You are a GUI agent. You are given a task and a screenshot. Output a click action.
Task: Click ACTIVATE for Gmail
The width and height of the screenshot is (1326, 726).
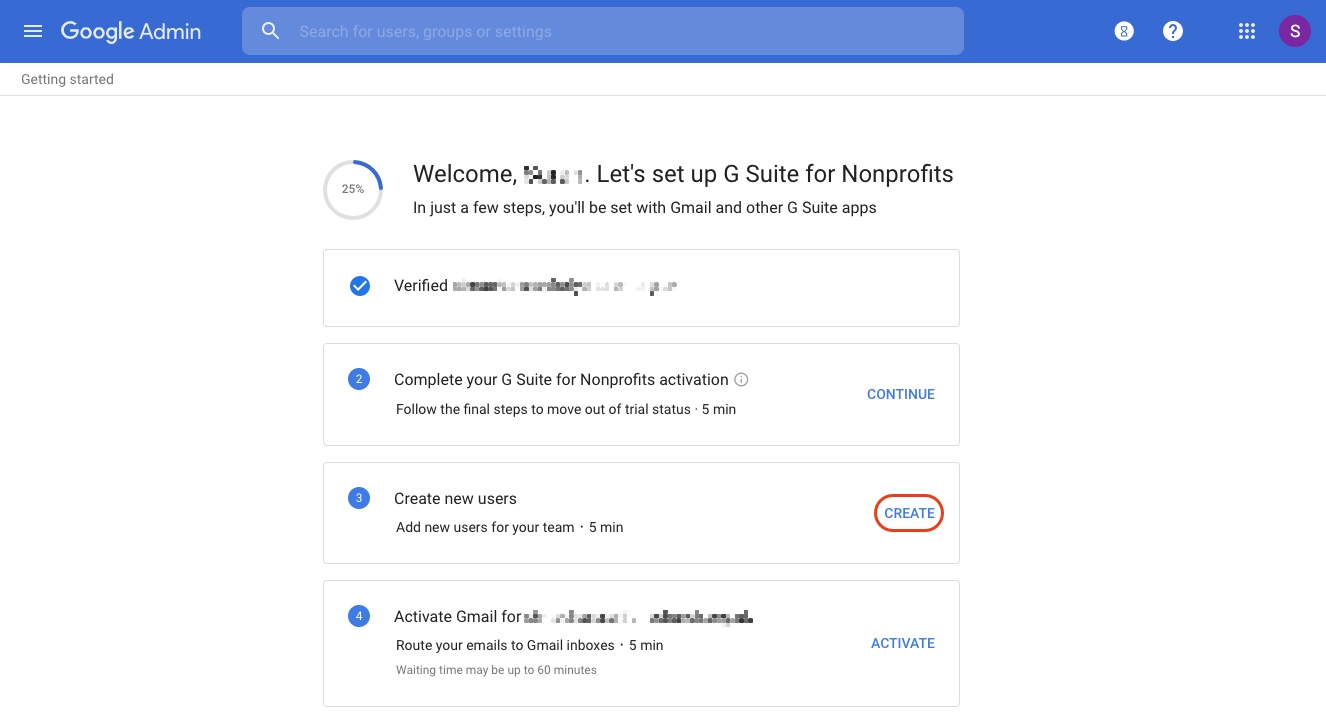(x=903, y=643)
